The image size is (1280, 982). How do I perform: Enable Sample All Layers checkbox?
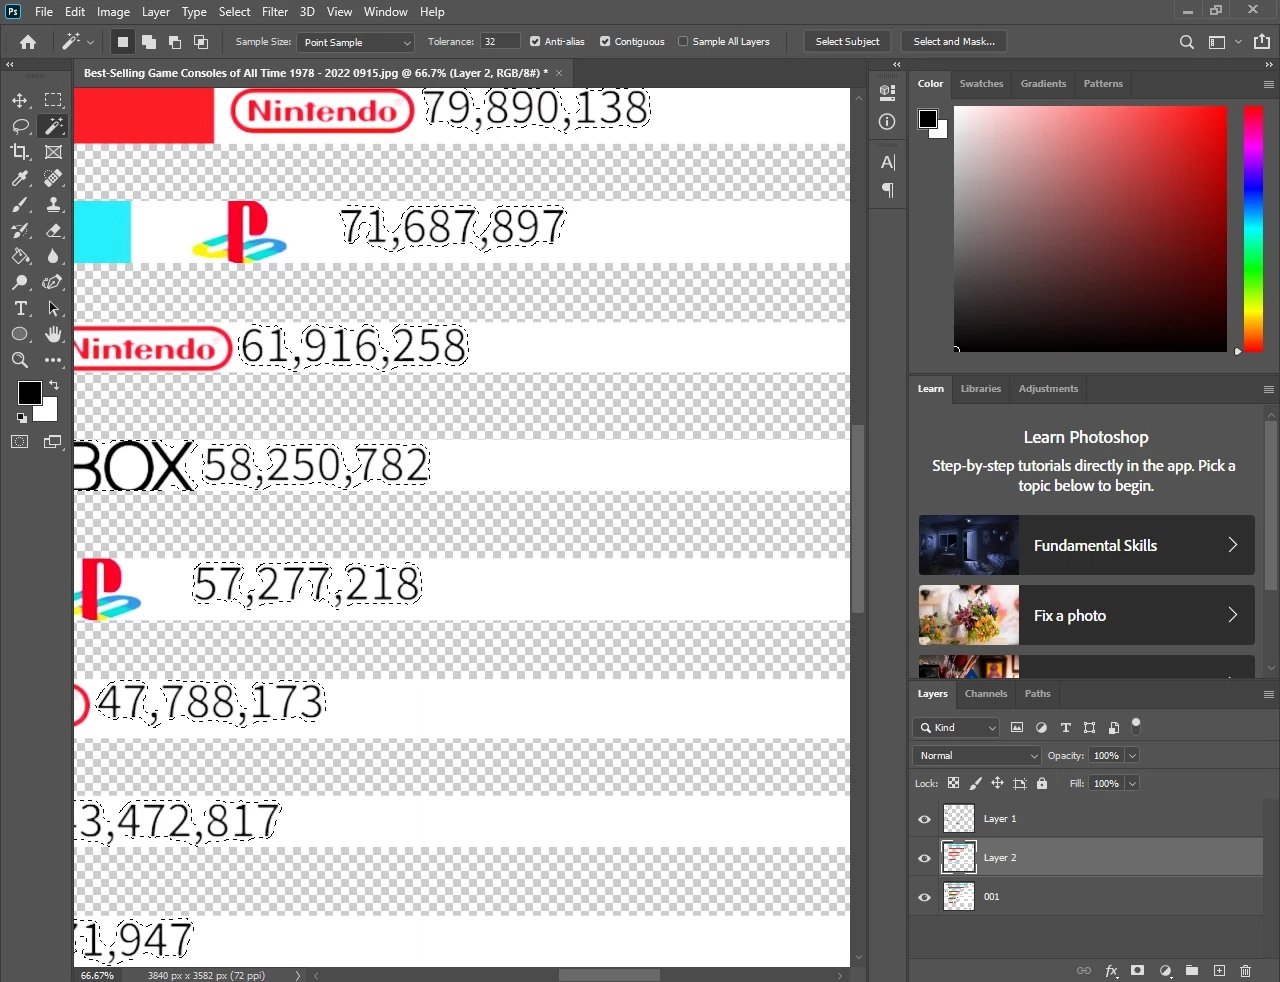(x=683, y=42)
